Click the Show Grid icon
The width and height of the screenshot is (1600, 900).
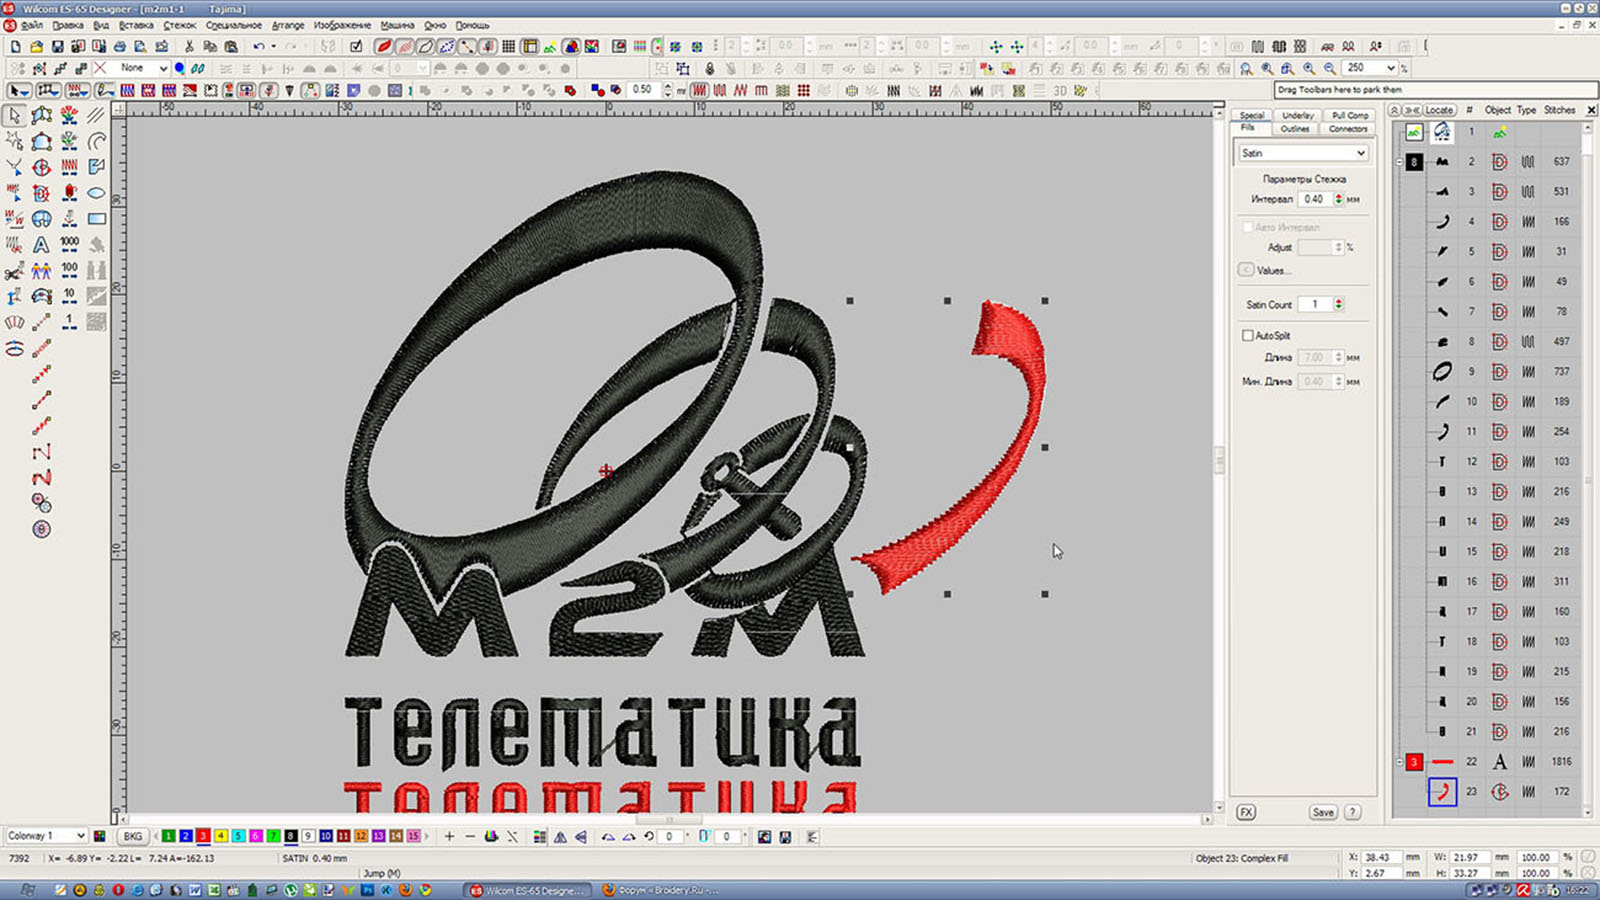pyautogui.click(x=509, y=46)
